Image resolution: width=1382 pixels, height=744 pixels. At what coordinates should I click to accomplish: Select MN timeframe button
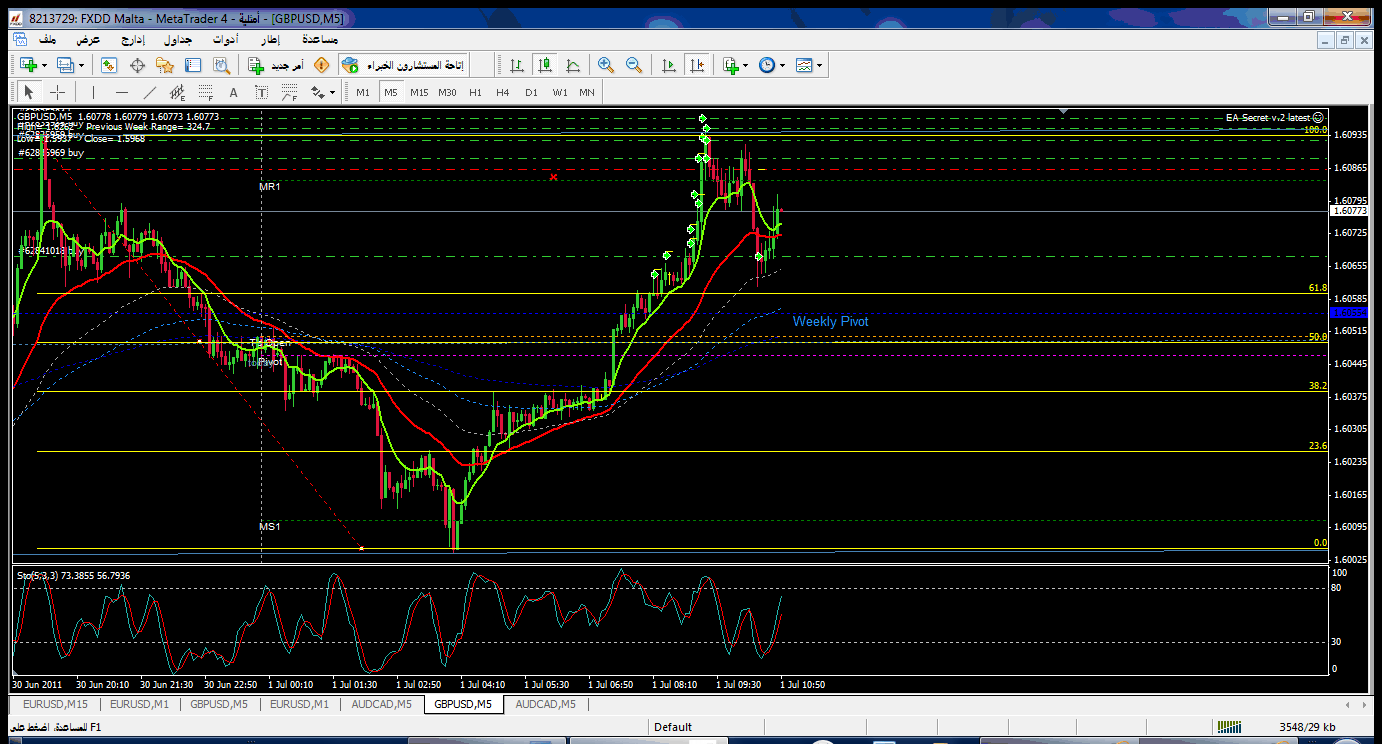tap(587, 92)
